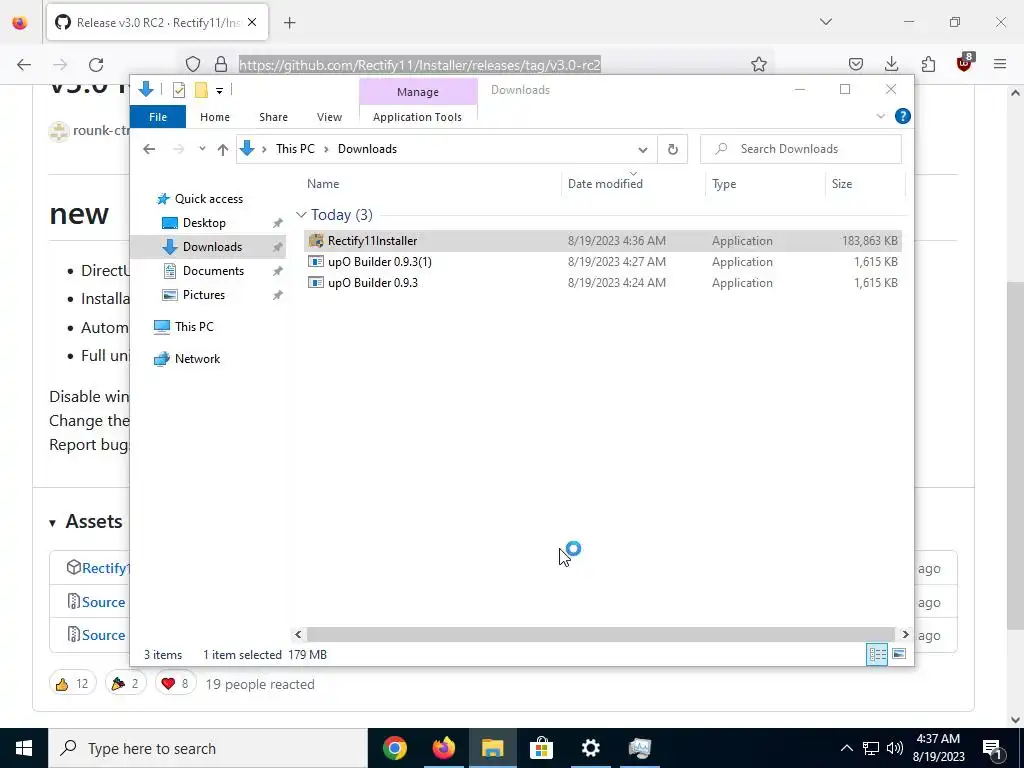This screenshot has width=1024, height=768.
Task: Open Firefox extensions menu
Action: coord(928,64)
